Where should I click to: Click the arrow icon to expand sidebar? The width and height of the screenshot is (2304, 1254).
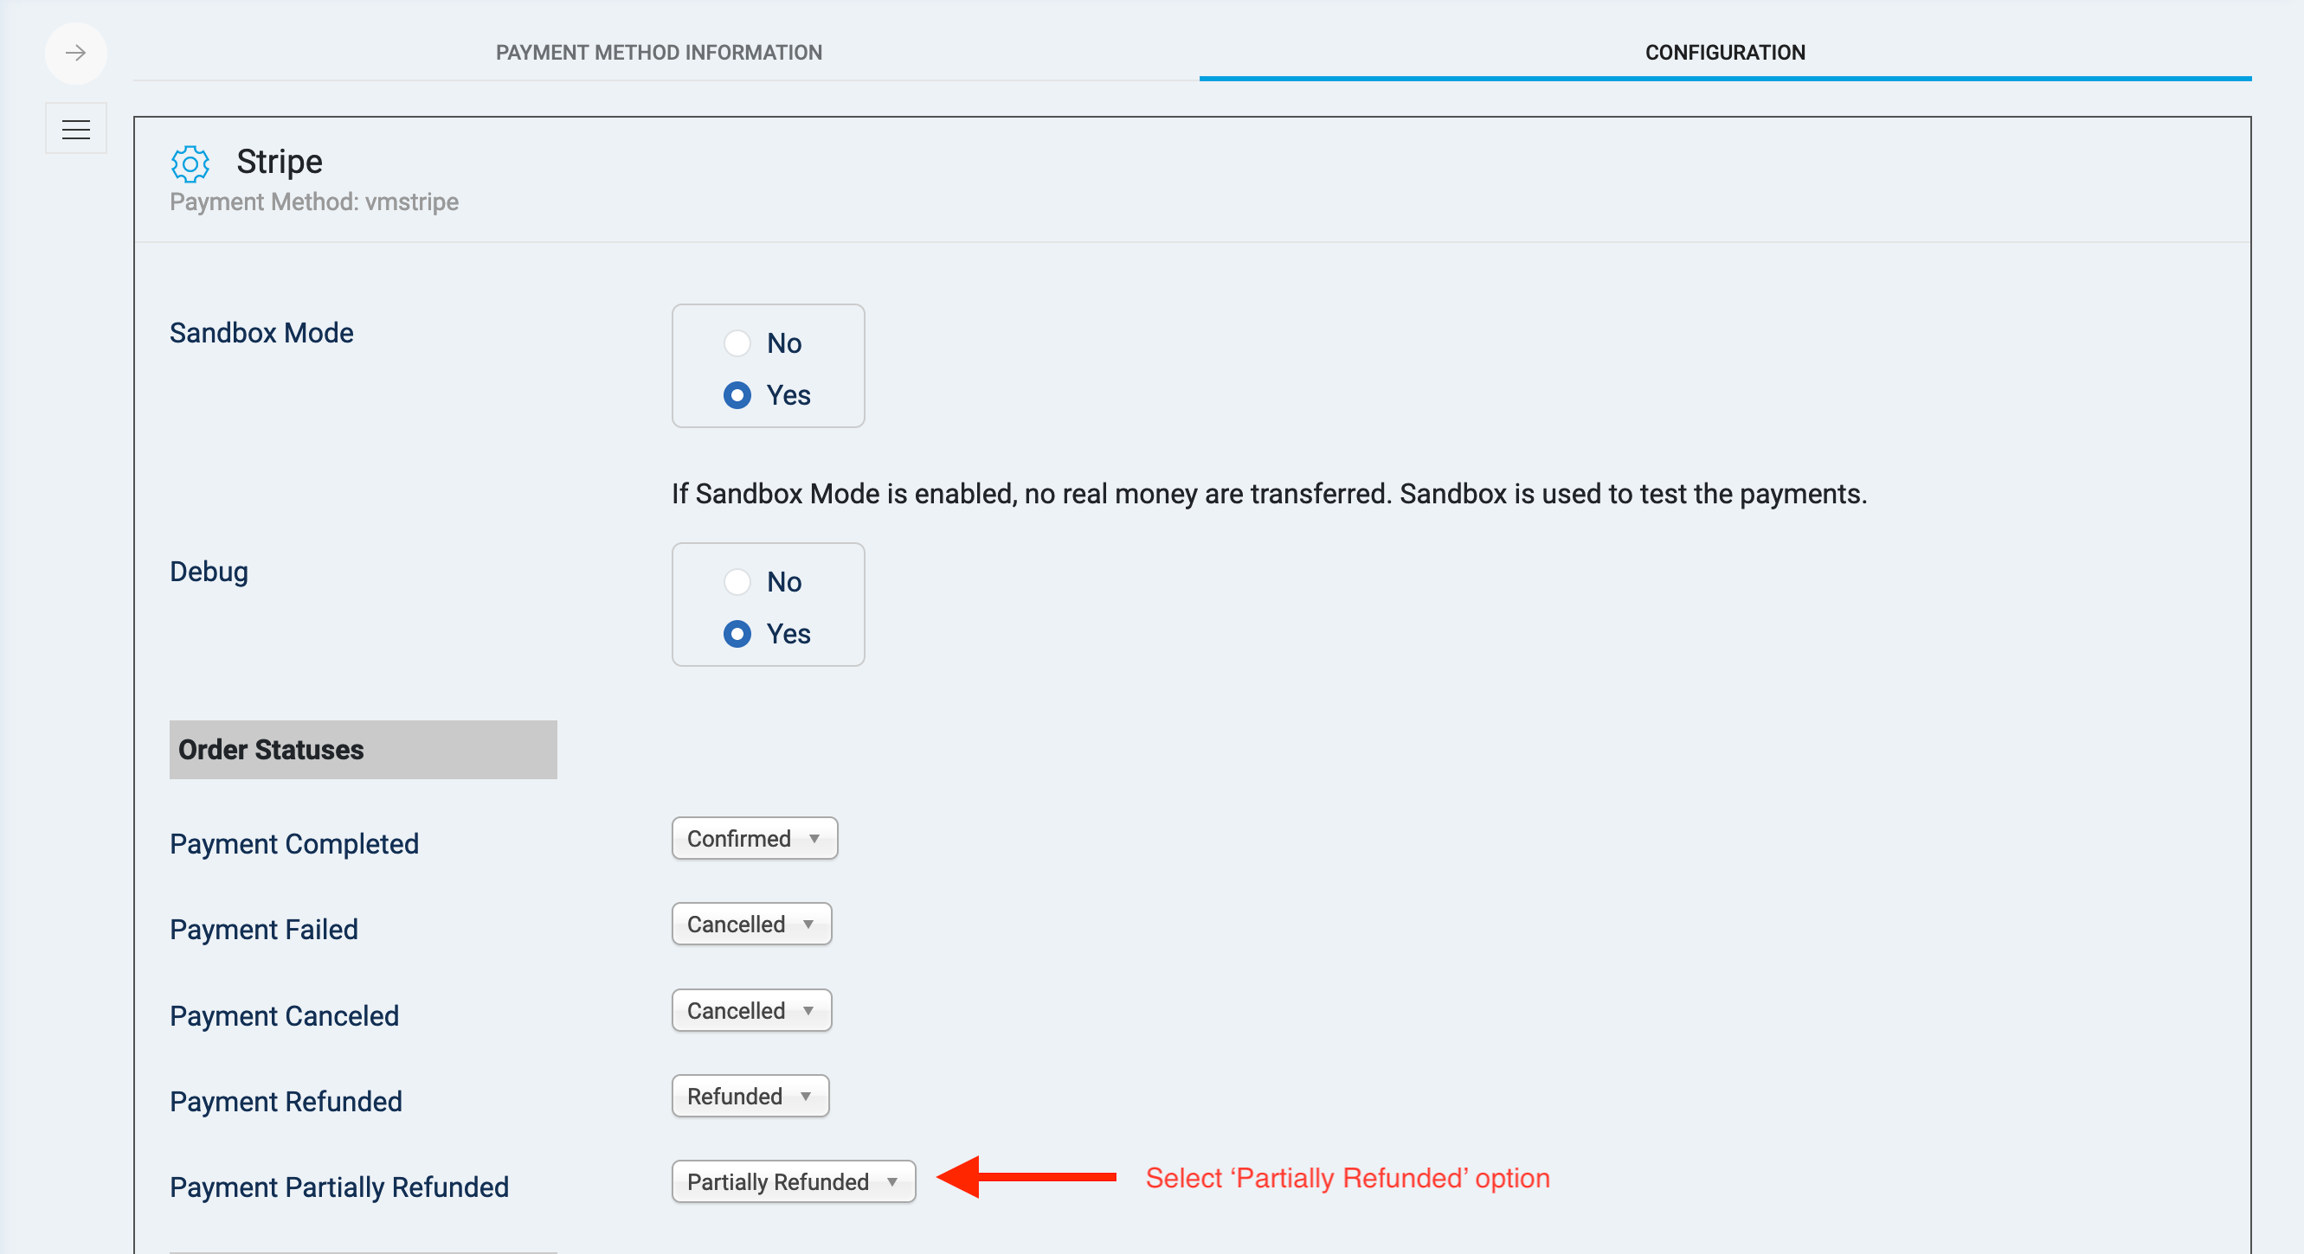click(x=76, y=53)
